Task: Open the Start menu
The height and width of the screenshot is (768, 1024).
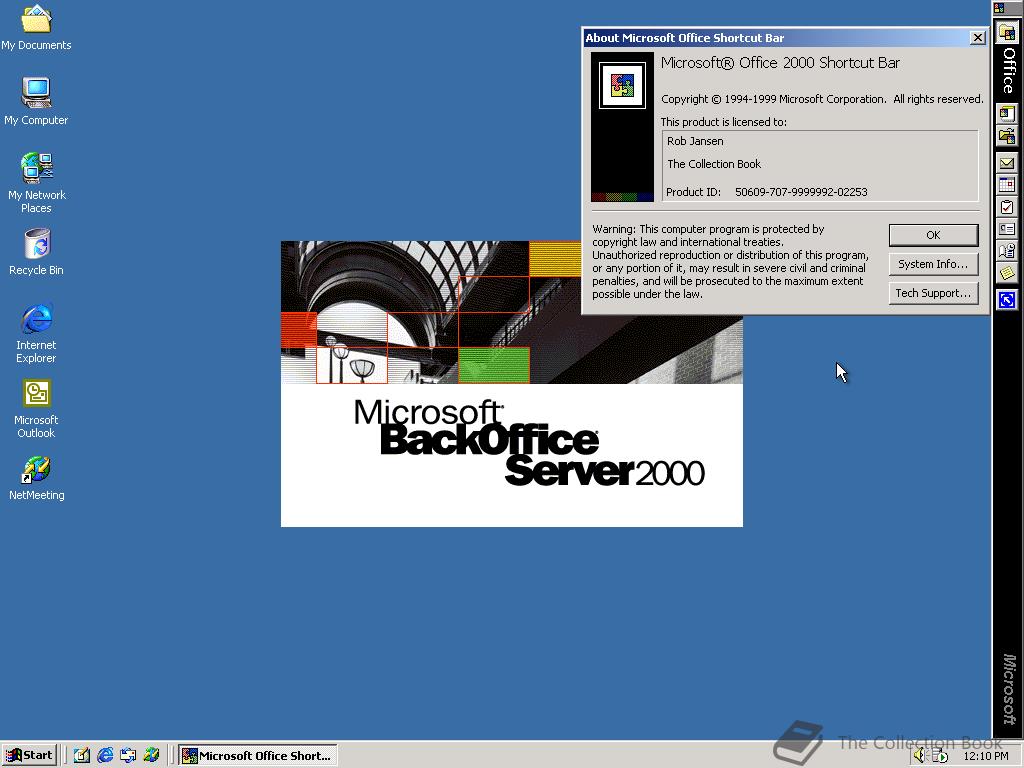Action: point(29,755)
